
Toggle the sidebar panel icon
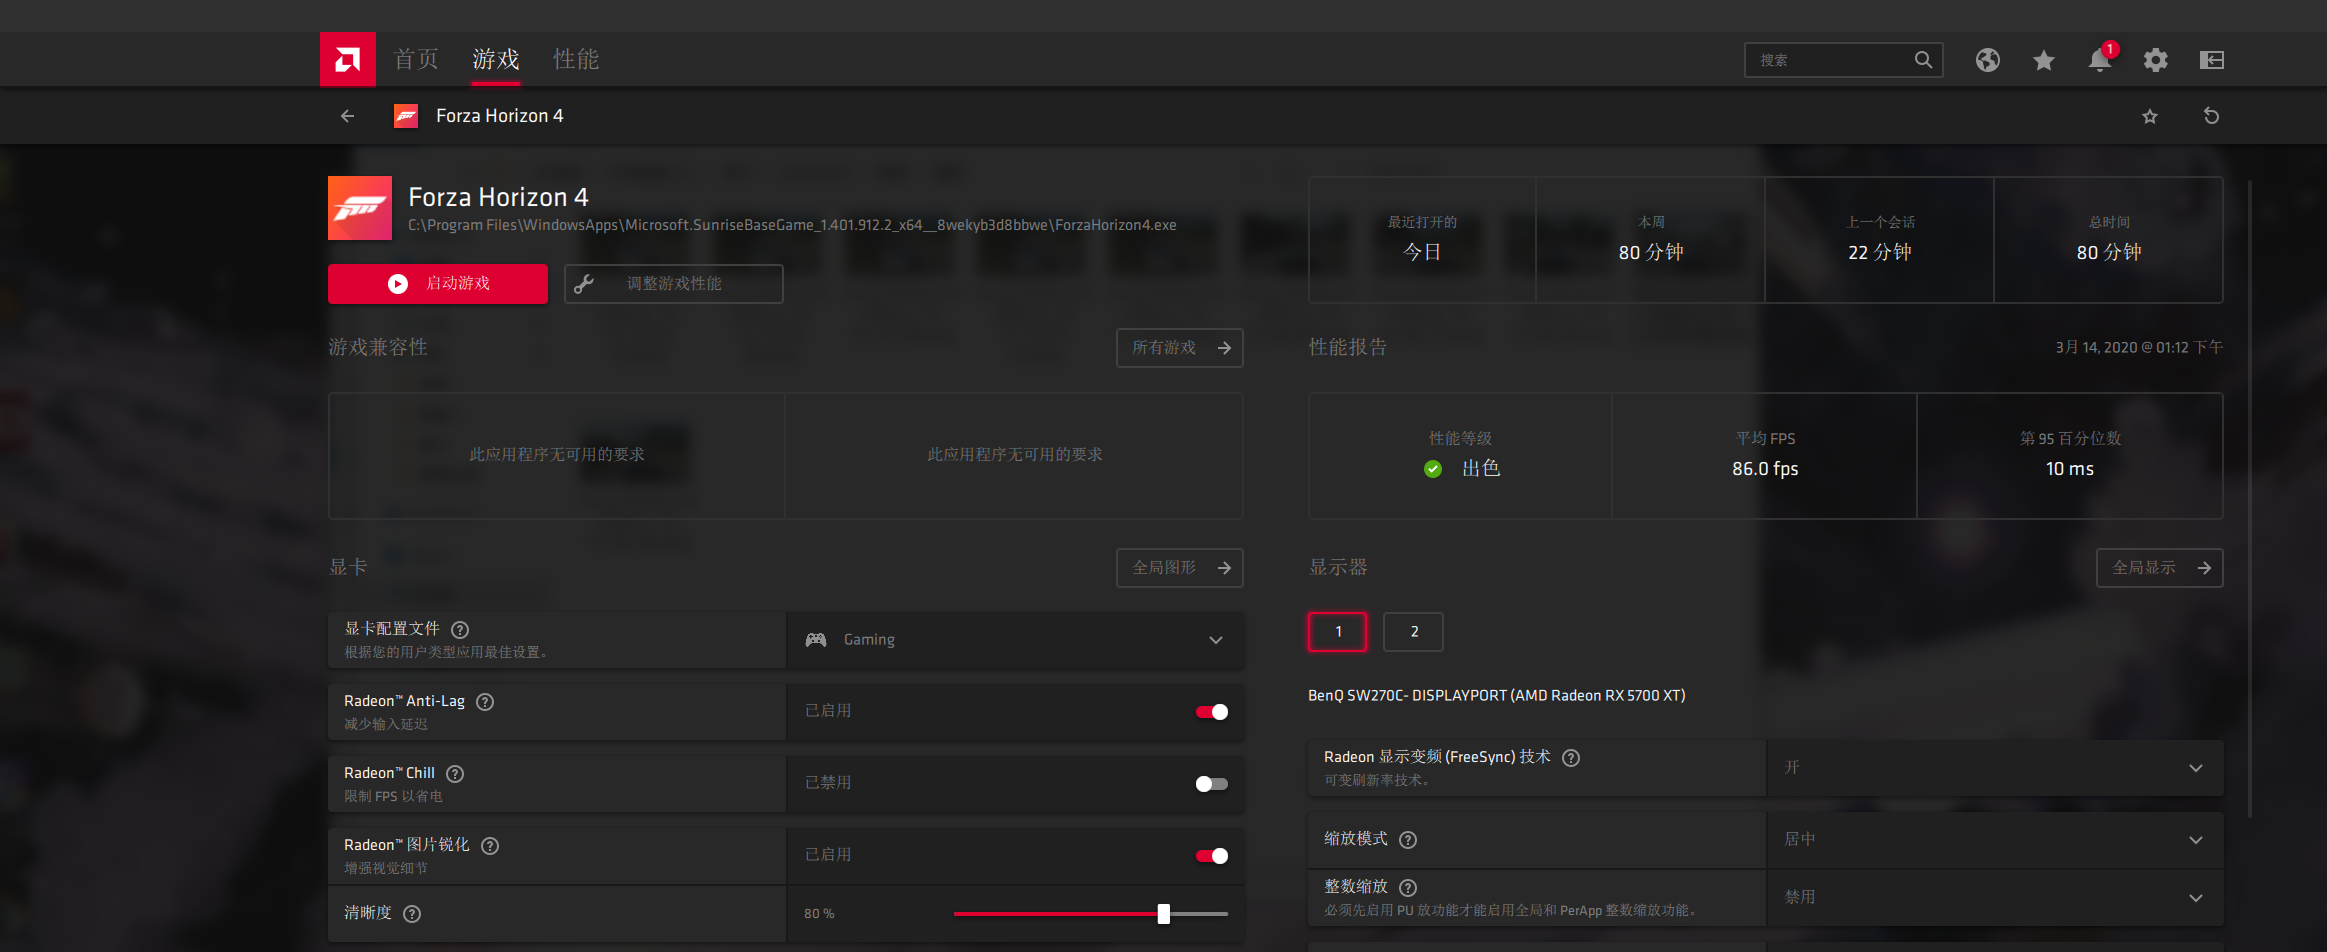2211,60
